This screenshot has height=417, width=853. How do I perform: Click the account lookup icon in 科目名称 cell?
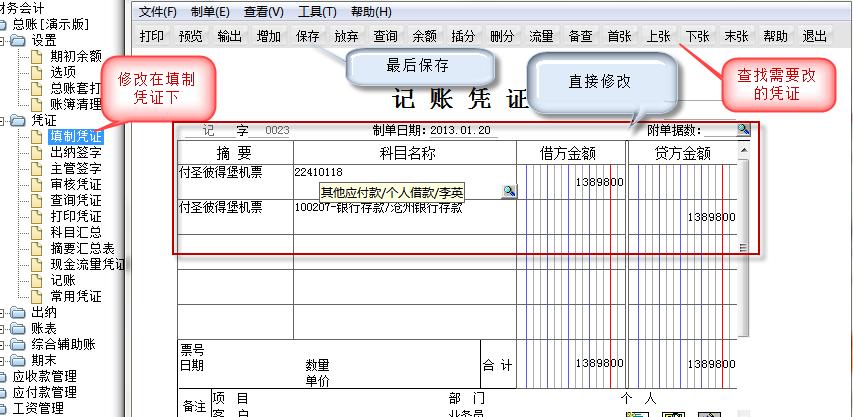click(x=509, y=191)
